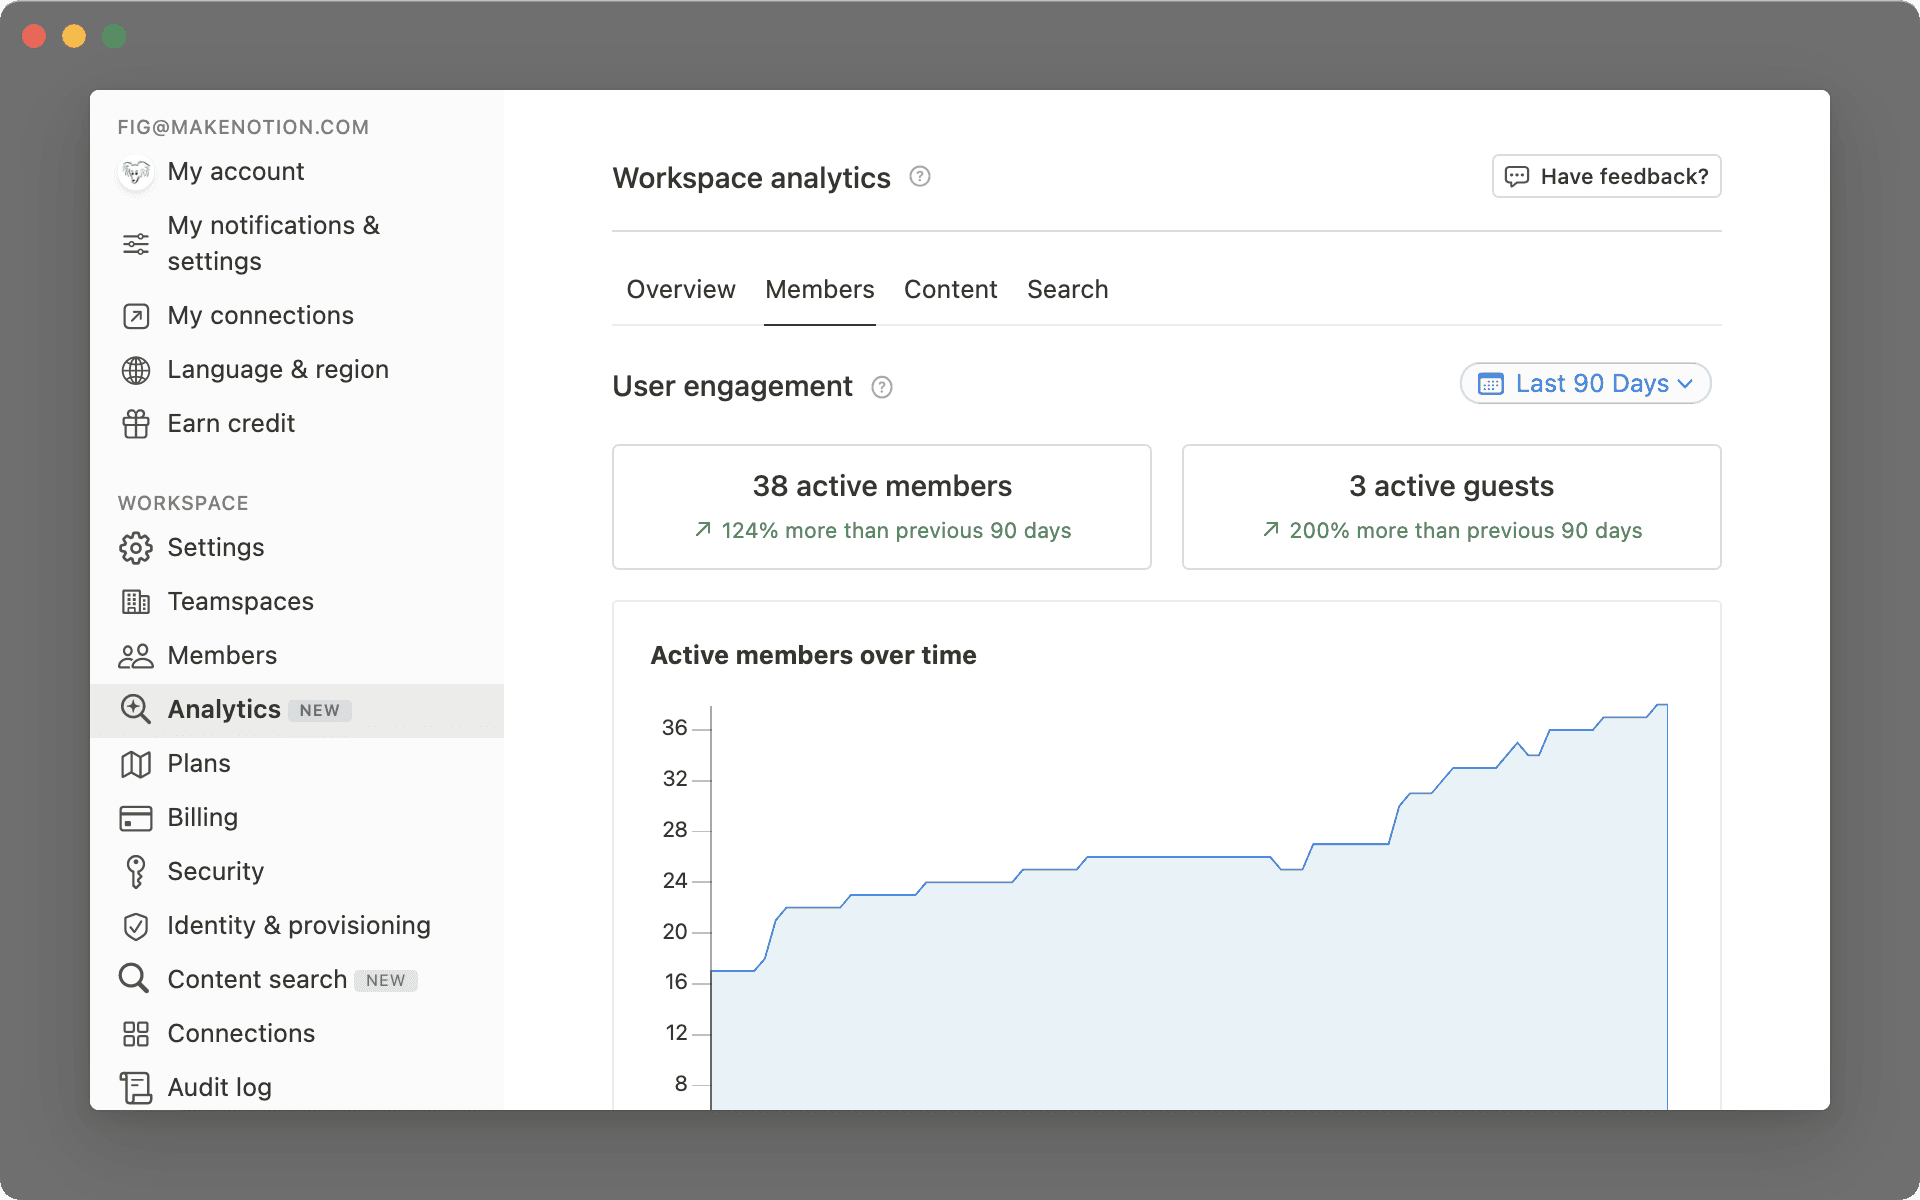
Task: Click the Teamspaces building icon
Action: 136,601
